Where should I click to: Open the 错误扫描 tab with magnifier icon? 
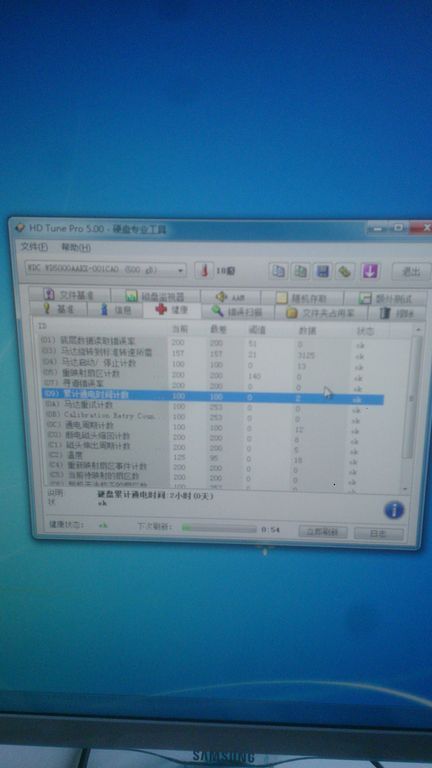tap(238, 312)
